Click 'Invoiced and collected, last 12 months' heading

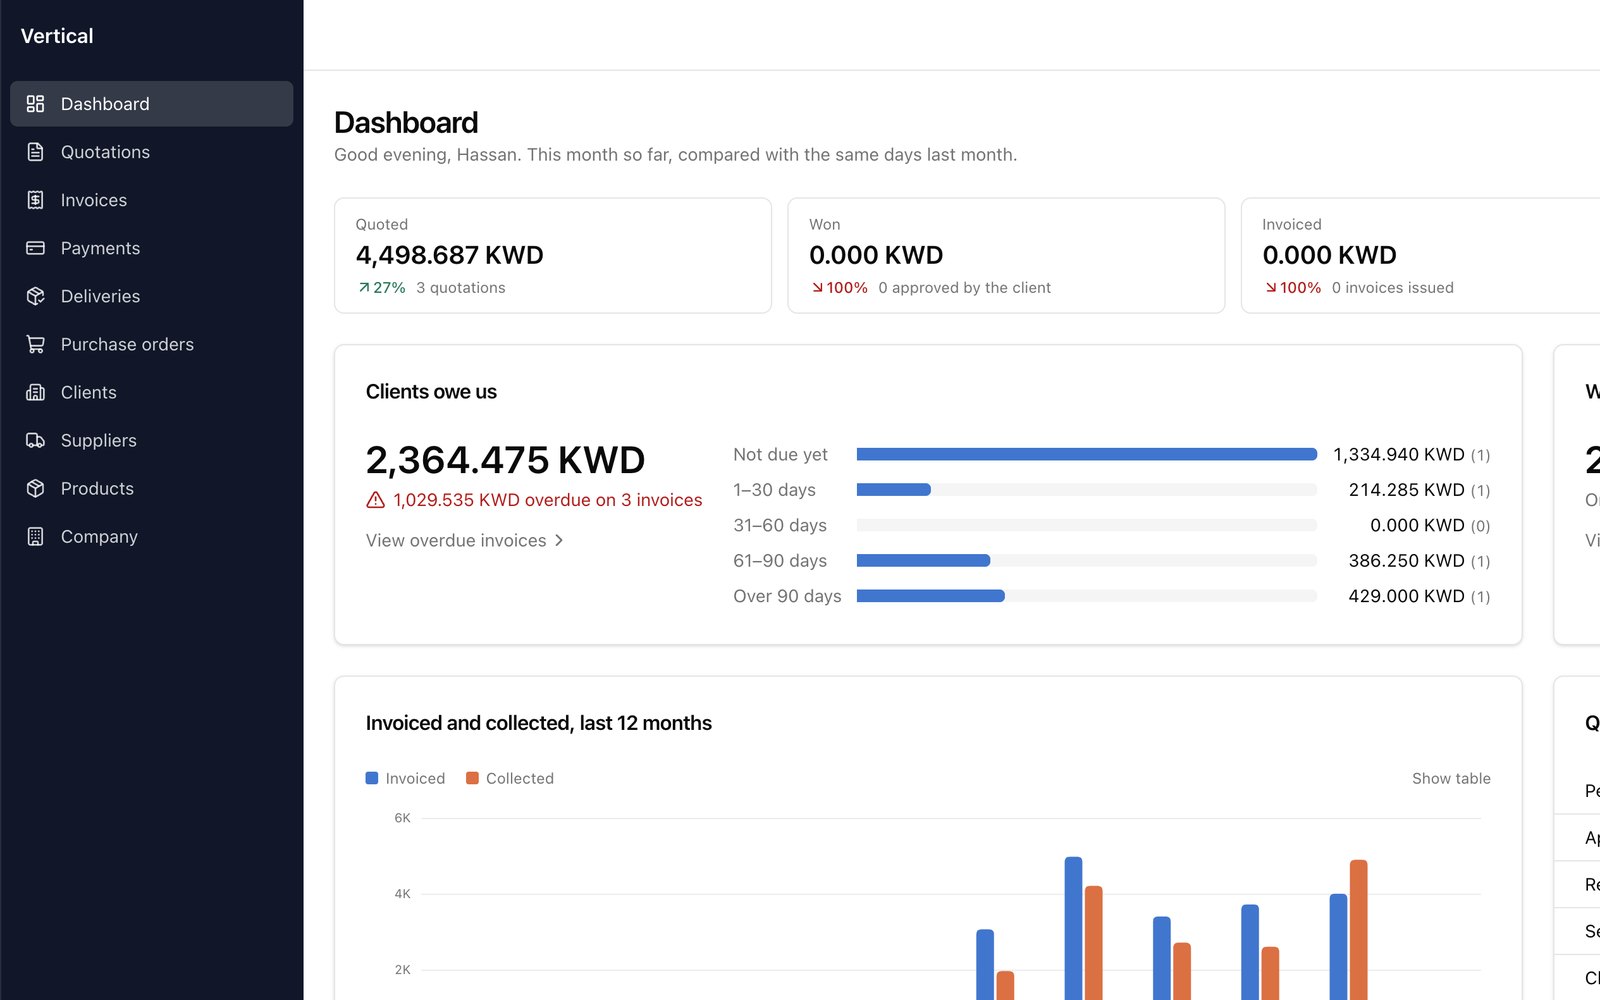click(x=539, y=723)
